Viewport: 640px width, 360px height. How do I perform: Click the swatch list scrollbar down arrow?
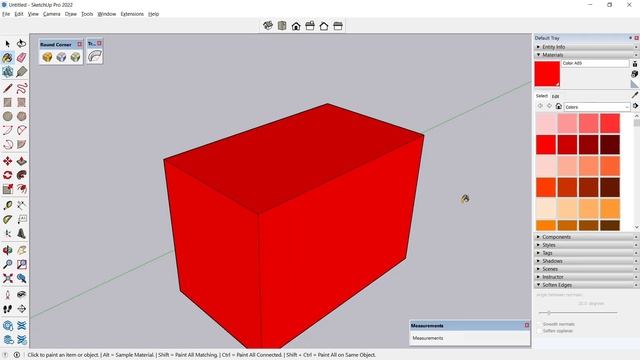click(636, 227)
